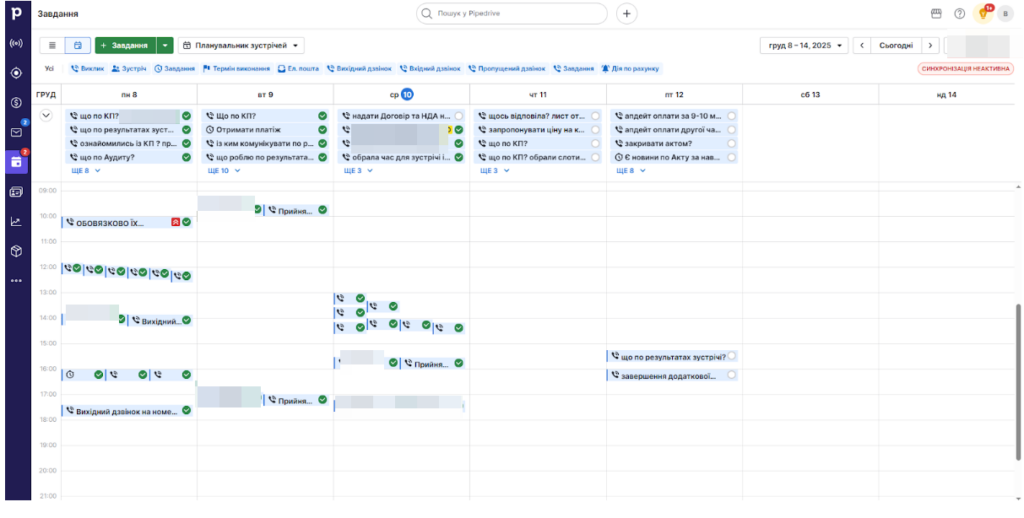
Task: Open the More three-dots sidebar icon
Action: coord(17,281)
